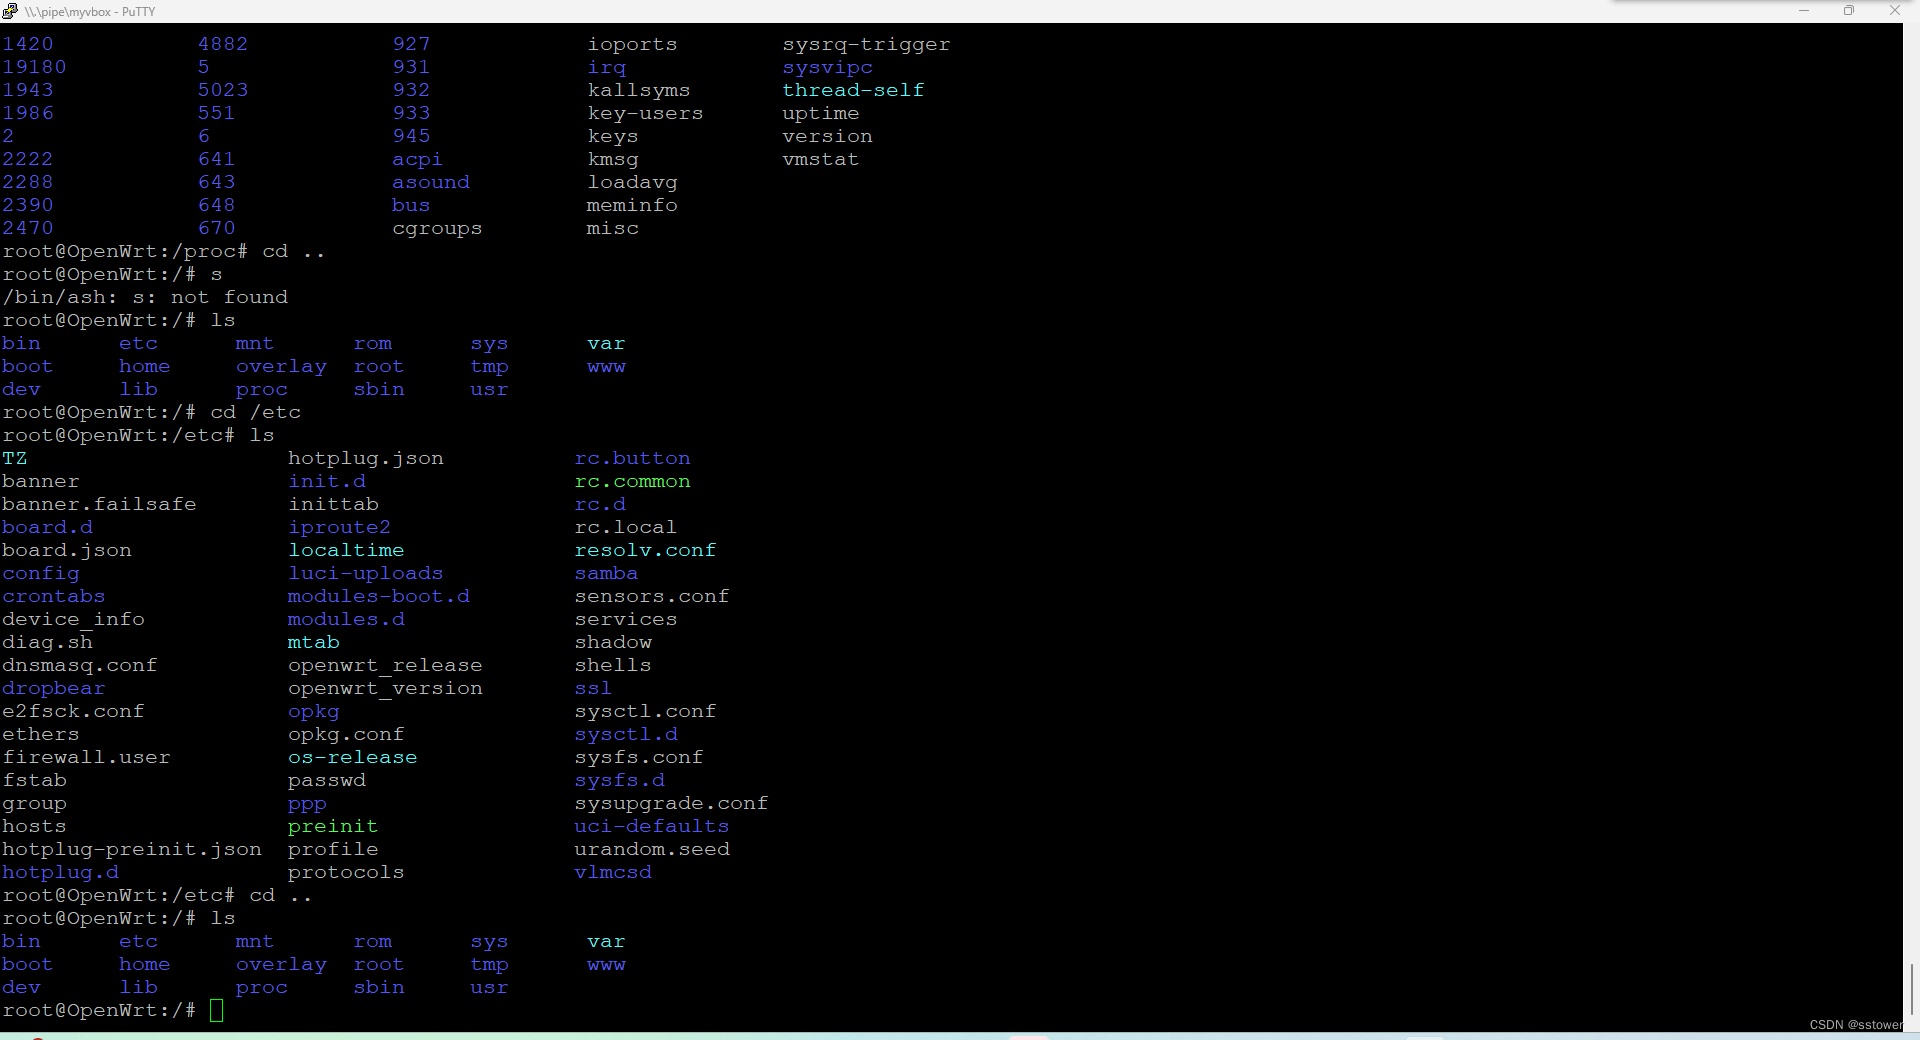1920x1040 pixels.
Task: Click 'crontabs' directory name
Action: tap(54, 596)
